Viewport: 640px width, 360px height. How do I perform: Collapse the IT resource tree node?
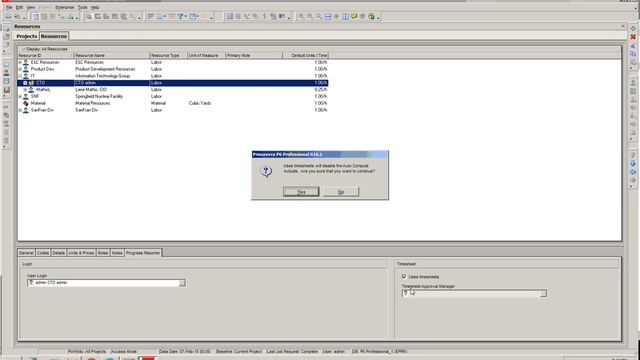tap(20, 76)
